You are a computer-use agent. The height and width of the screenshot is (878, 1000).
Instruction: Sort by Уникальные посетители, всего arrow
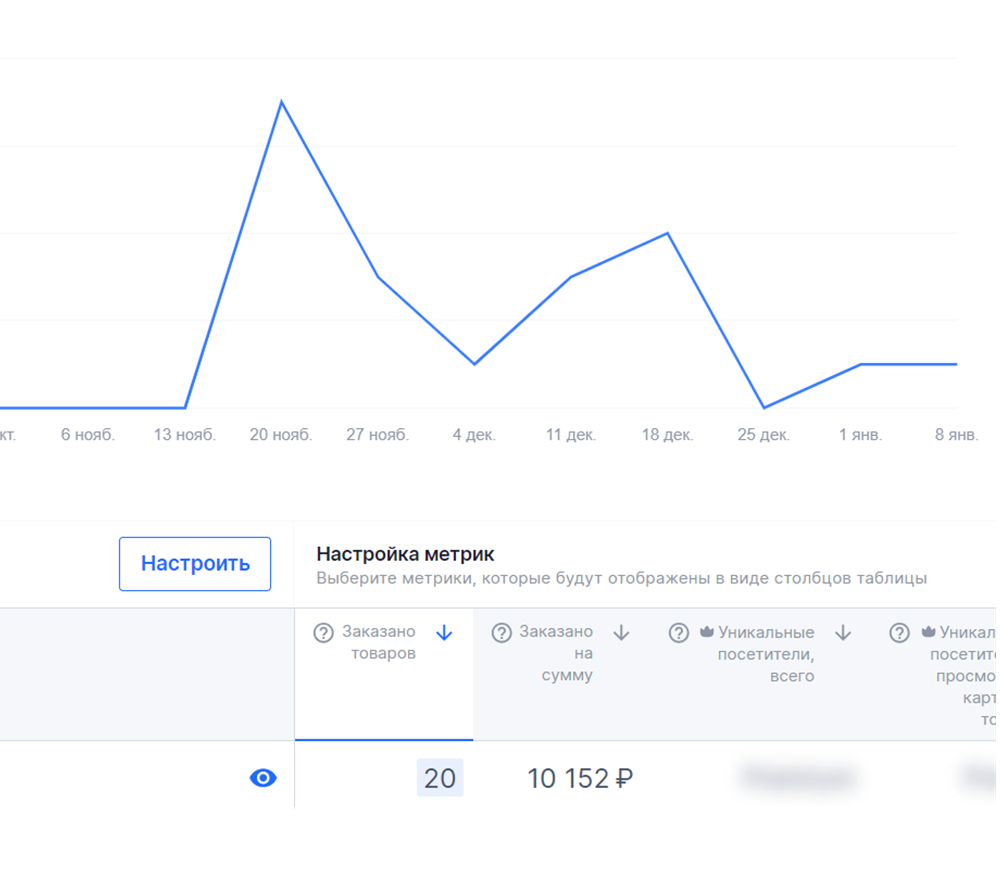pos(843,633)
